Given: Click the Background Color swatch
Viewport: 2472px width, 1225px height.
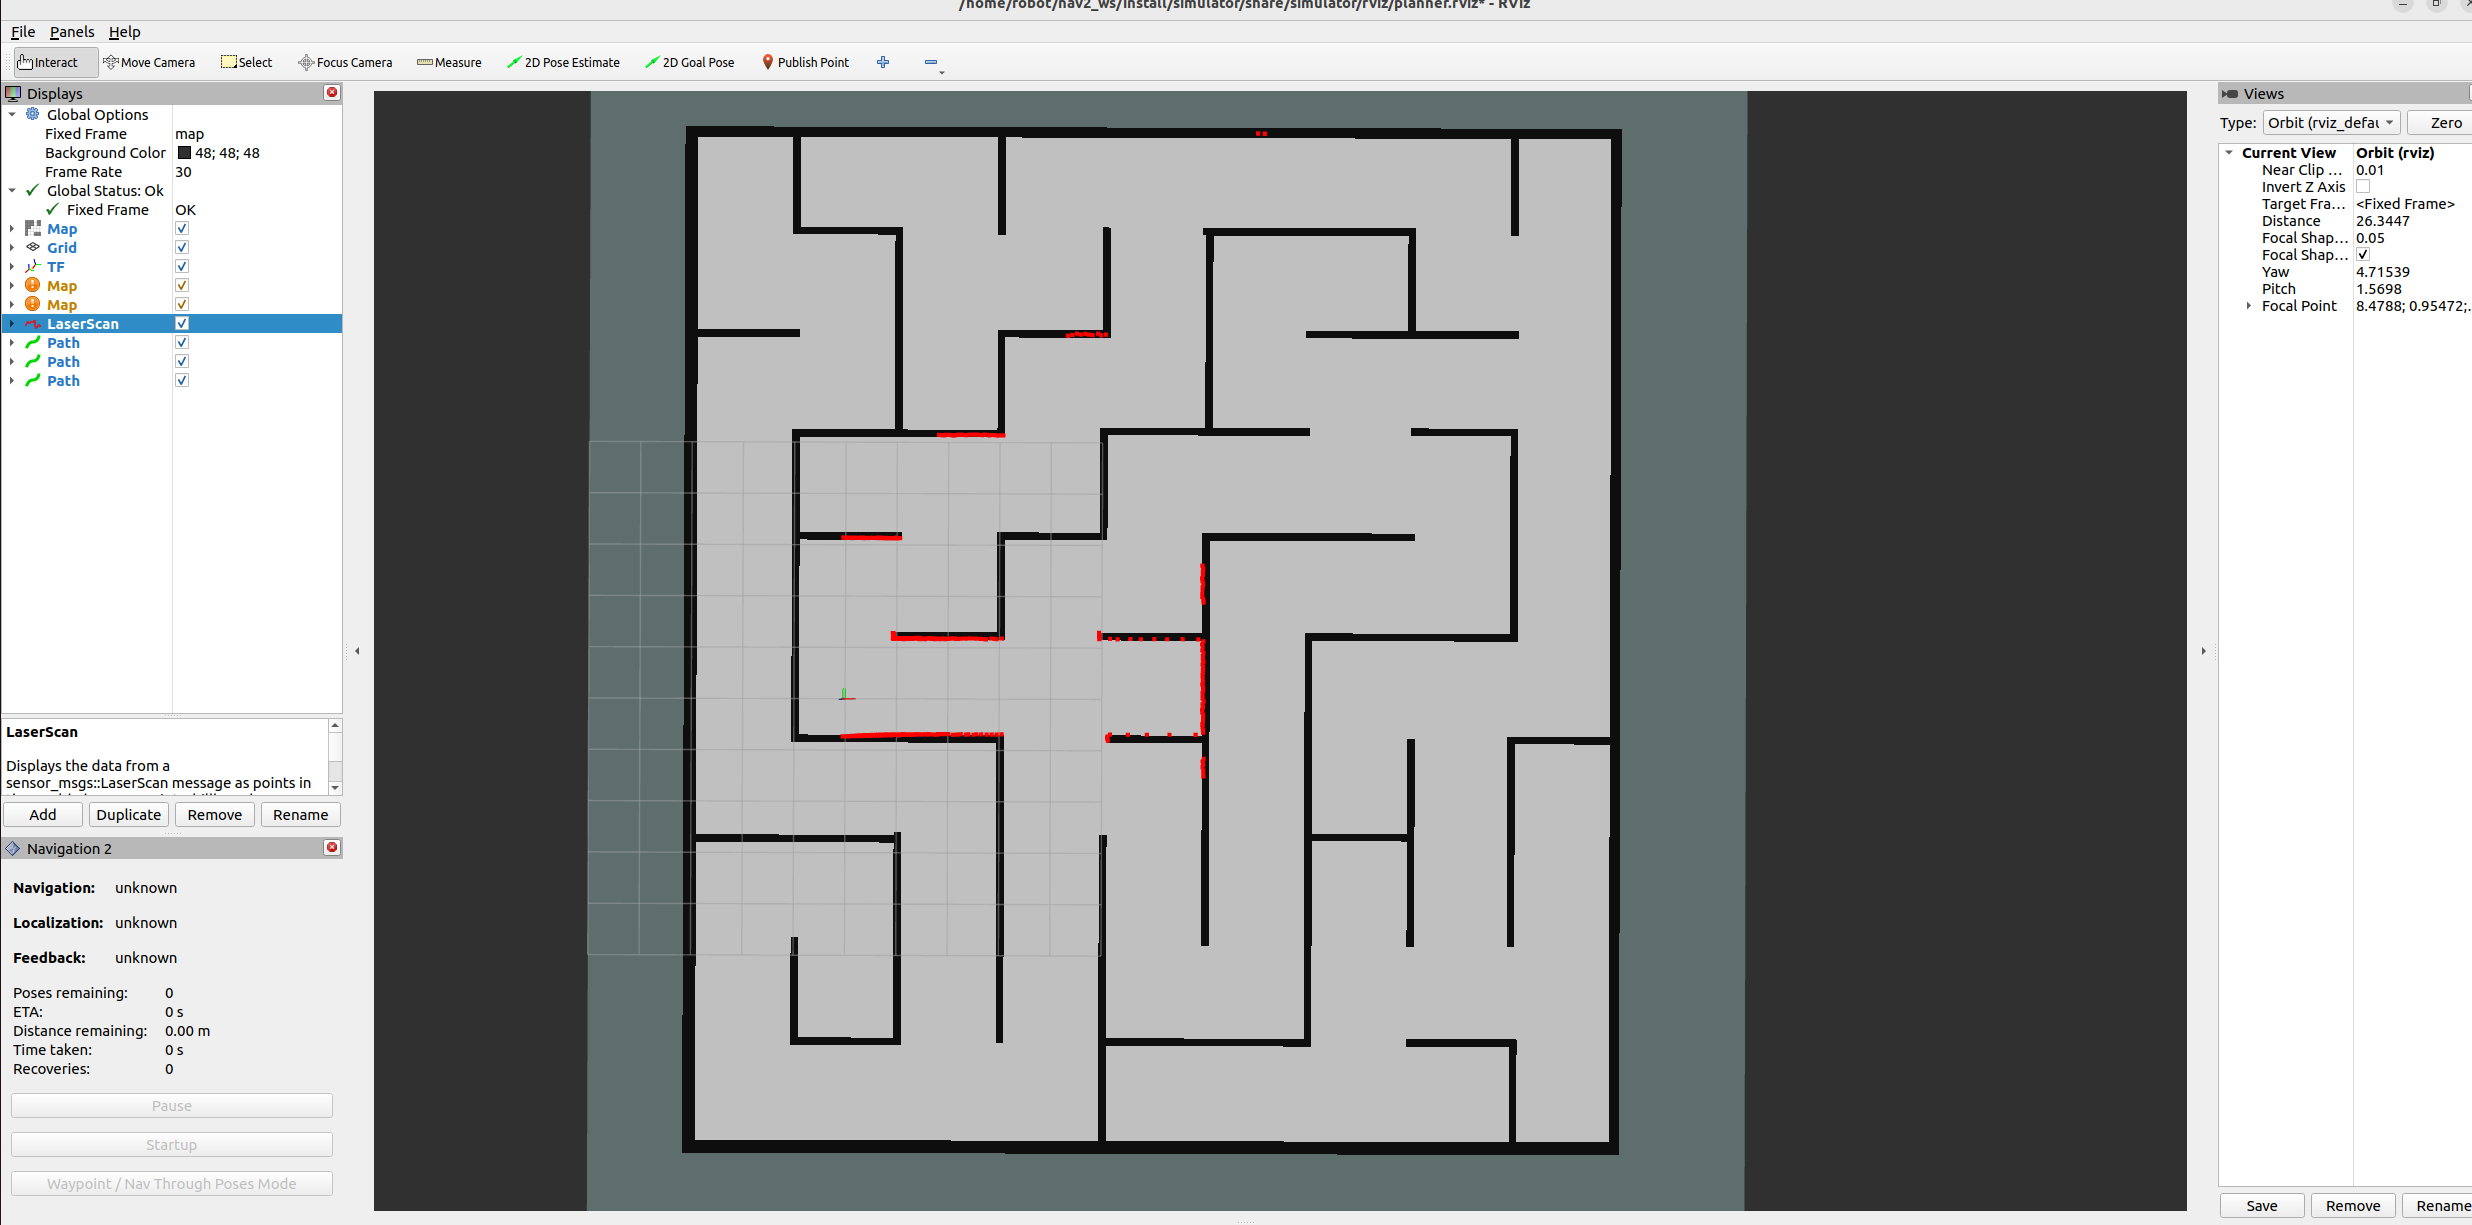Looking at the screenshot, I should [x=185, y=152].
